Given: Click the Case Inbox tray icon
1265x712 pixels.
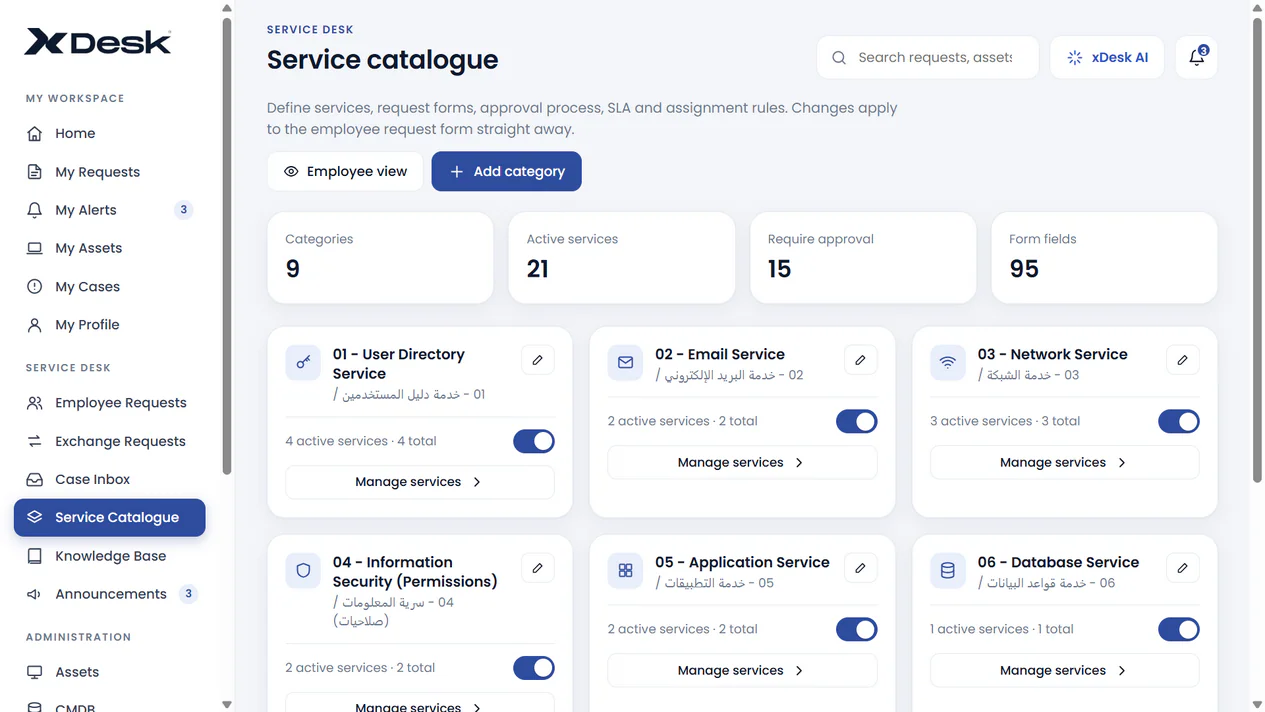Looking at the screenshot, I should tap(35, 480).
